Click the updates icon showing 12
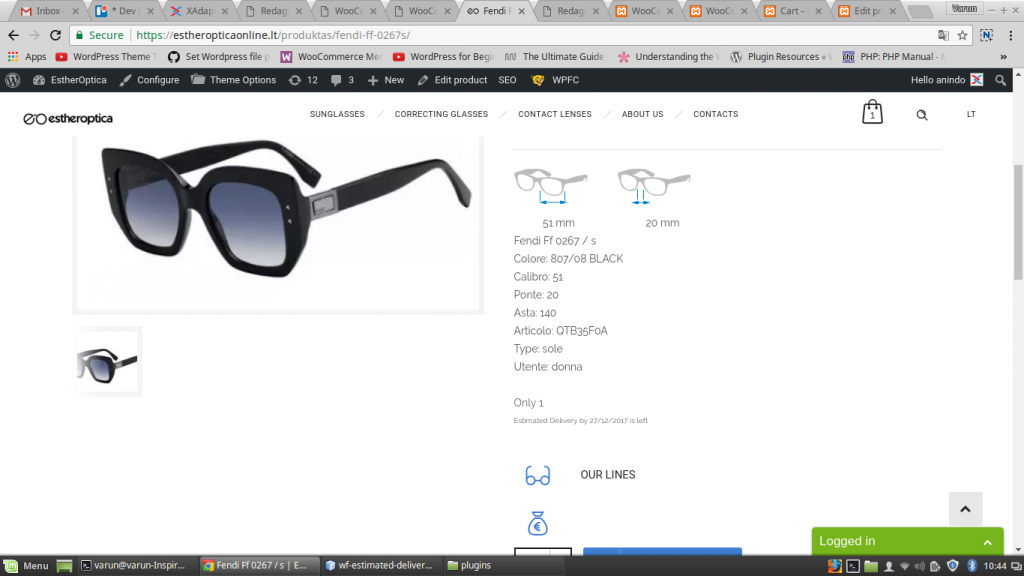The width and height of the screenshot is (1024, 576). pyautogui.click(x=304, y=80)
